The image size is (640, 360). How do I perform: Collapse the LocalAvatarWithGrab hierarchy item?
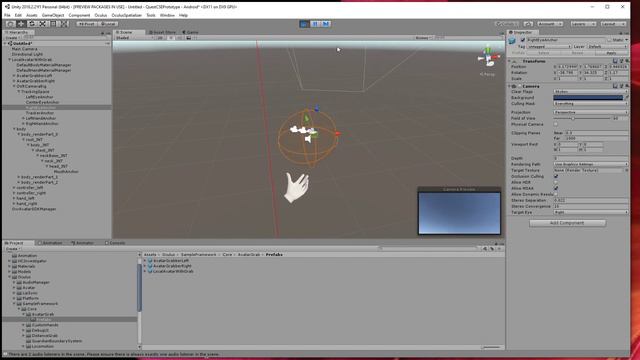[10, 60]
